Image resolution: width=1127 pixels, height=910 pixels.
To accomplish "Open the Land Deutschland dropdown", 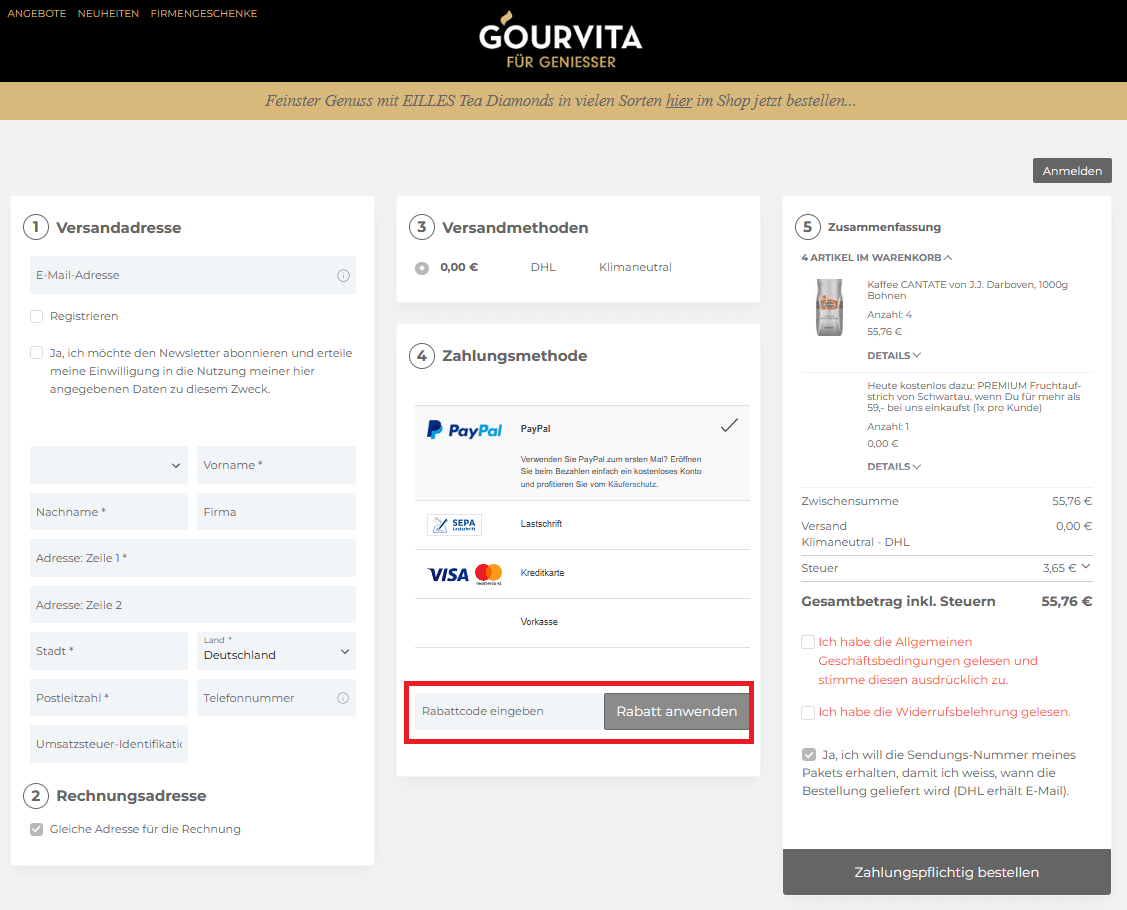I will [276, 651].
